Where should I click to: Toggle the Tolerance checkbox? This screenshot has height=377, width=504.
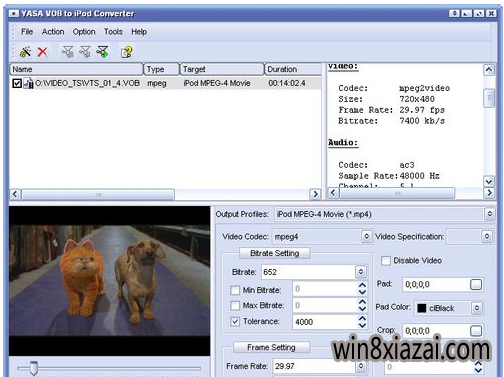point(235,321)
